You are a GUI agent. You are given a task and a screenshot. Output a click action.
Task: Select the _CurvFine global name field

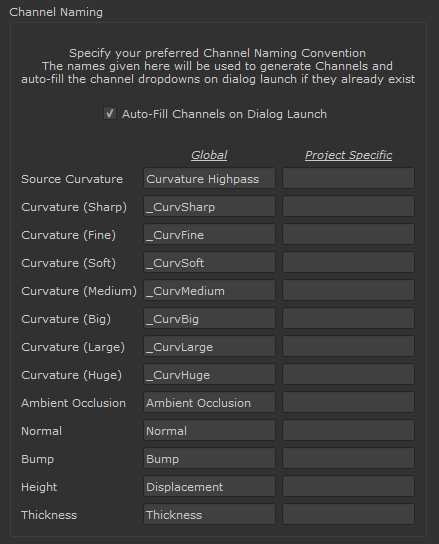tap(209, 235)
